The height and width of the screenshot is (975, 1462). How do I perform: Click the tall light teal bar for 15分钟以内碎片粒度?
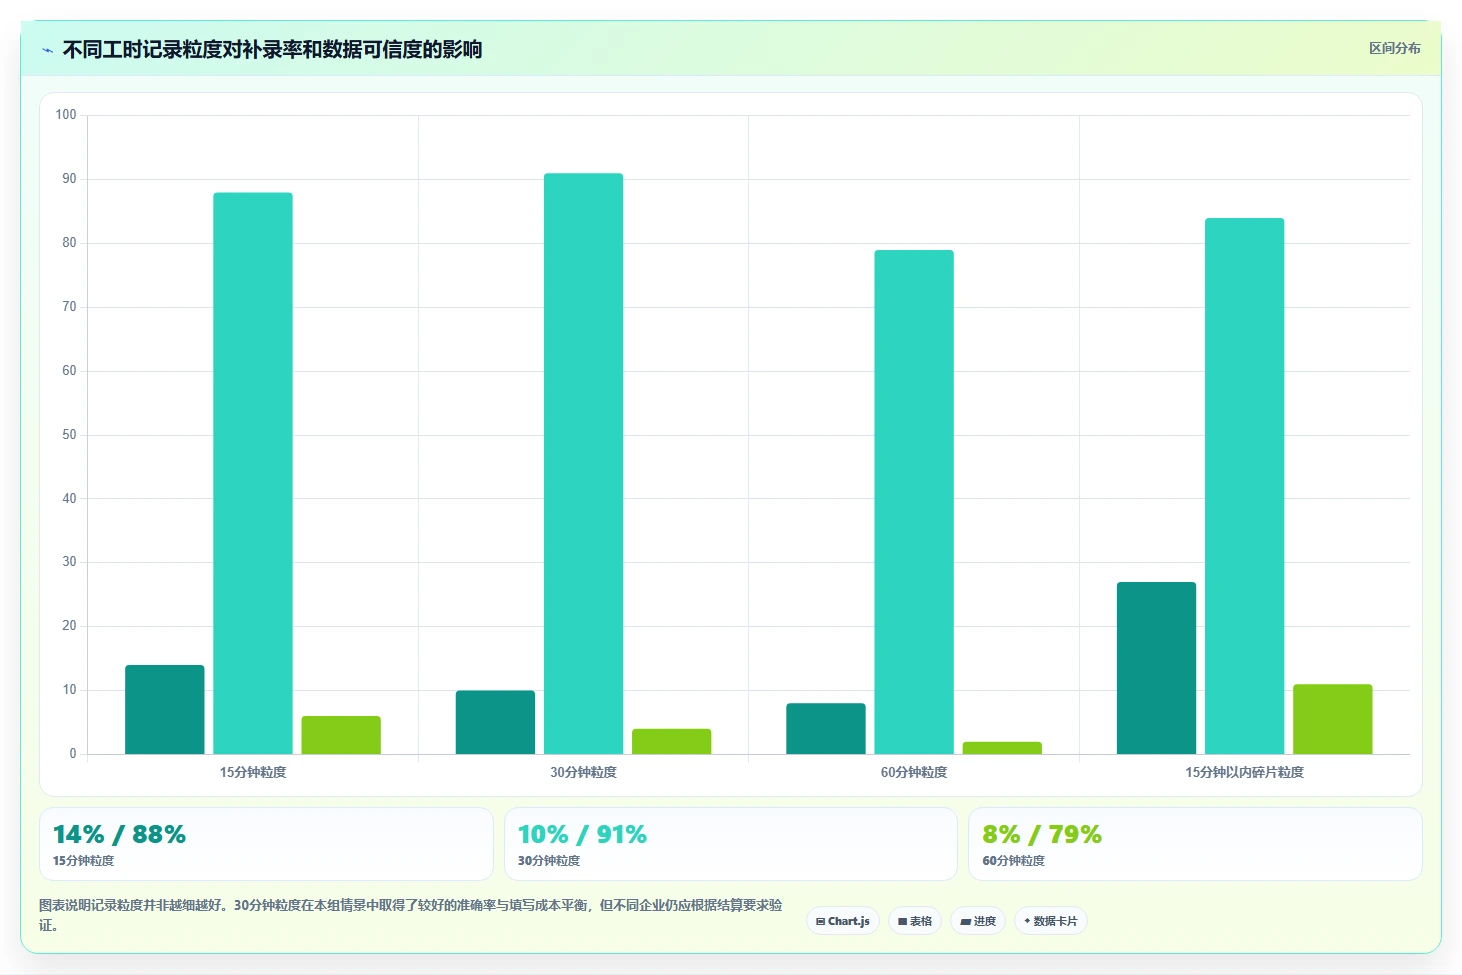(x=1245, y=486)
